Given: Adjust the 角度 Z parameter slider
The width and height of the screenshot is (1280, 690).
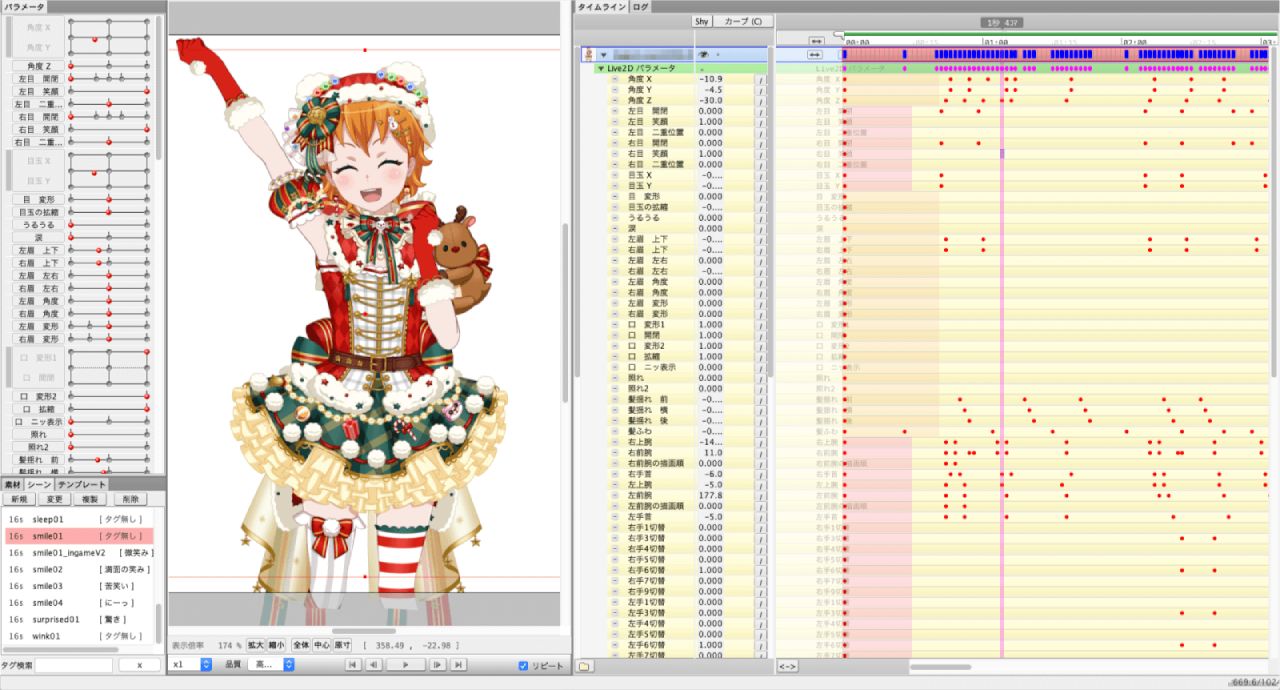Looking at the screenshot, I should 108,65.
